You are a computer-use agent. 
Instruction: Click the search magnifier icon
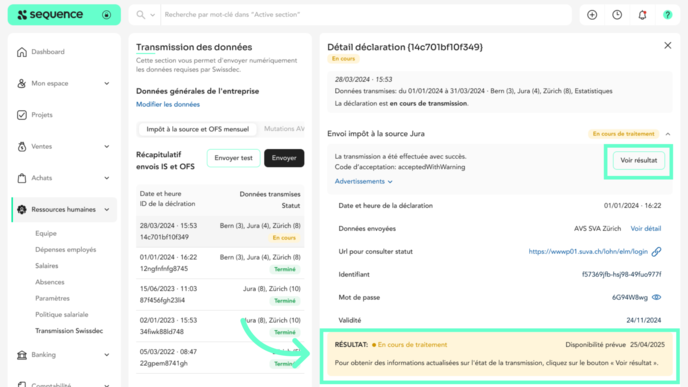[x=140, y=15]
